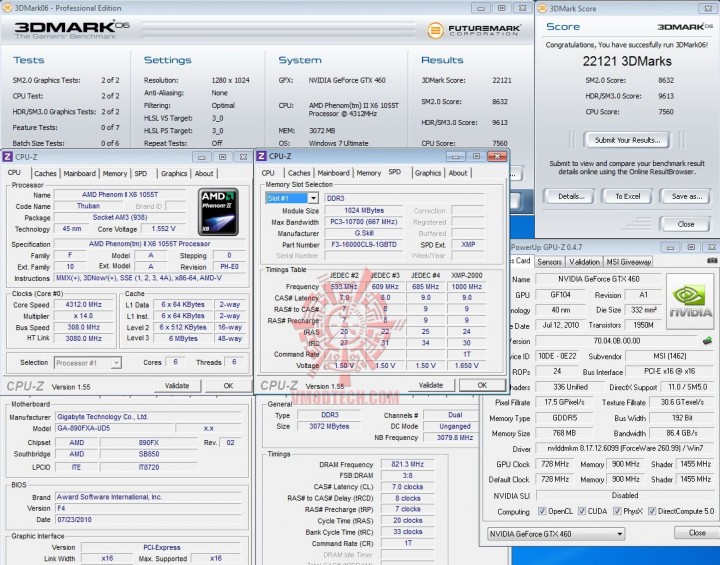Open the Memory tab in the front CPU-Z window
The image size is (720, 565).
click(369, 173)
